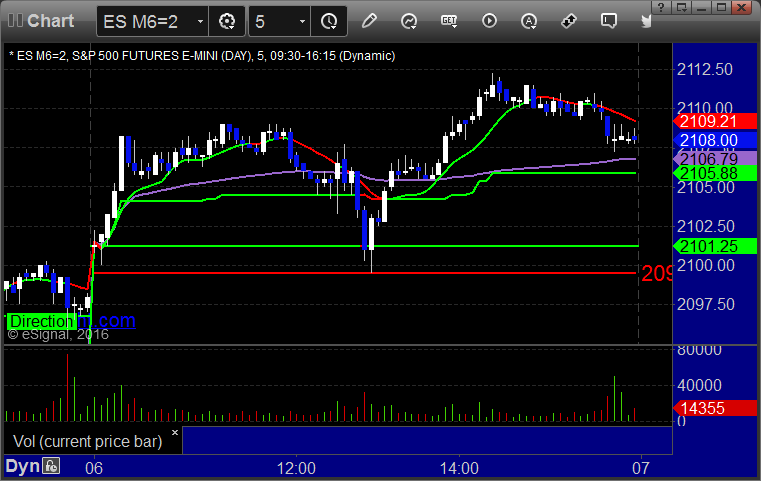Open the ES M6=2 symbol dropdown
This screenshot has width=761, height=481.
pos(200,21)
